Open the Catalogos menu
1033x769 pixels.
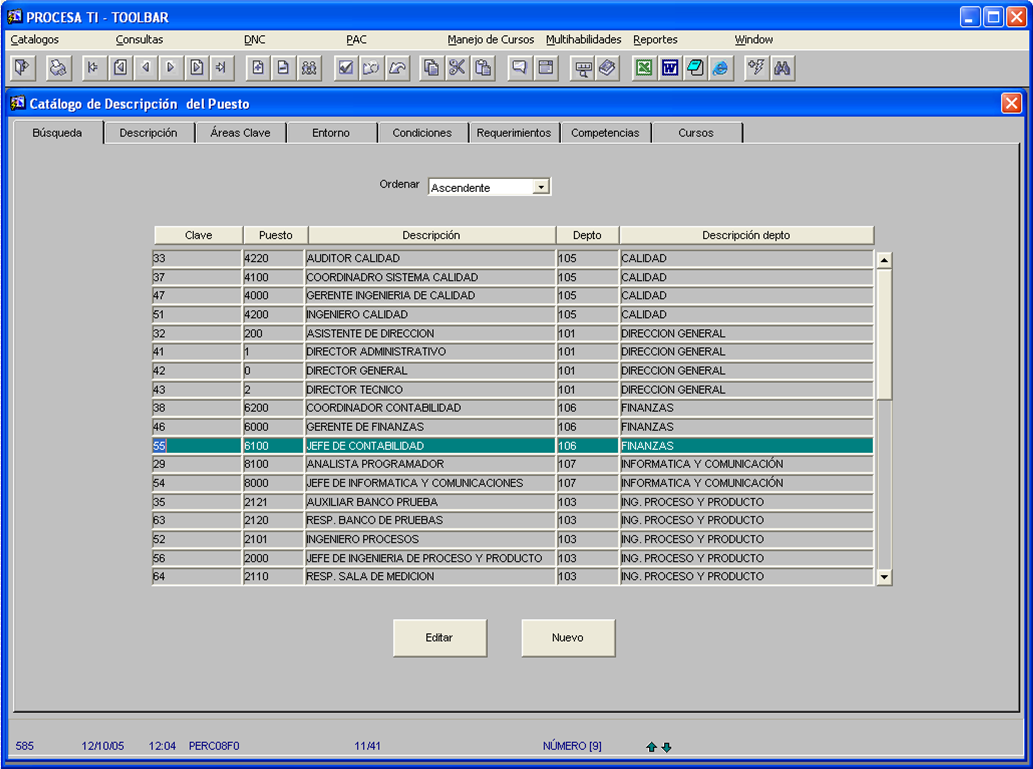[35, 40]
